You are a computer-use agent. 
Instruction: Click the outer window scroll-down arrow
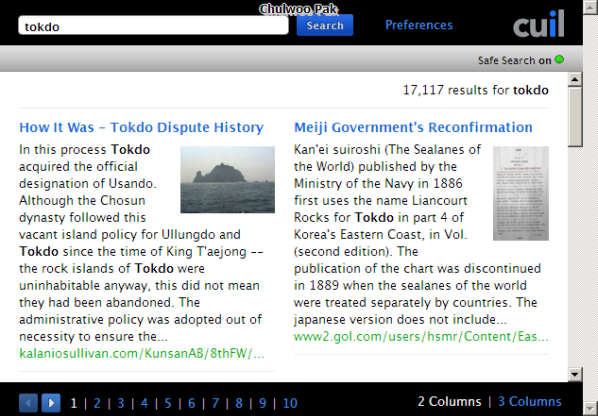click(x=590, y=408)
